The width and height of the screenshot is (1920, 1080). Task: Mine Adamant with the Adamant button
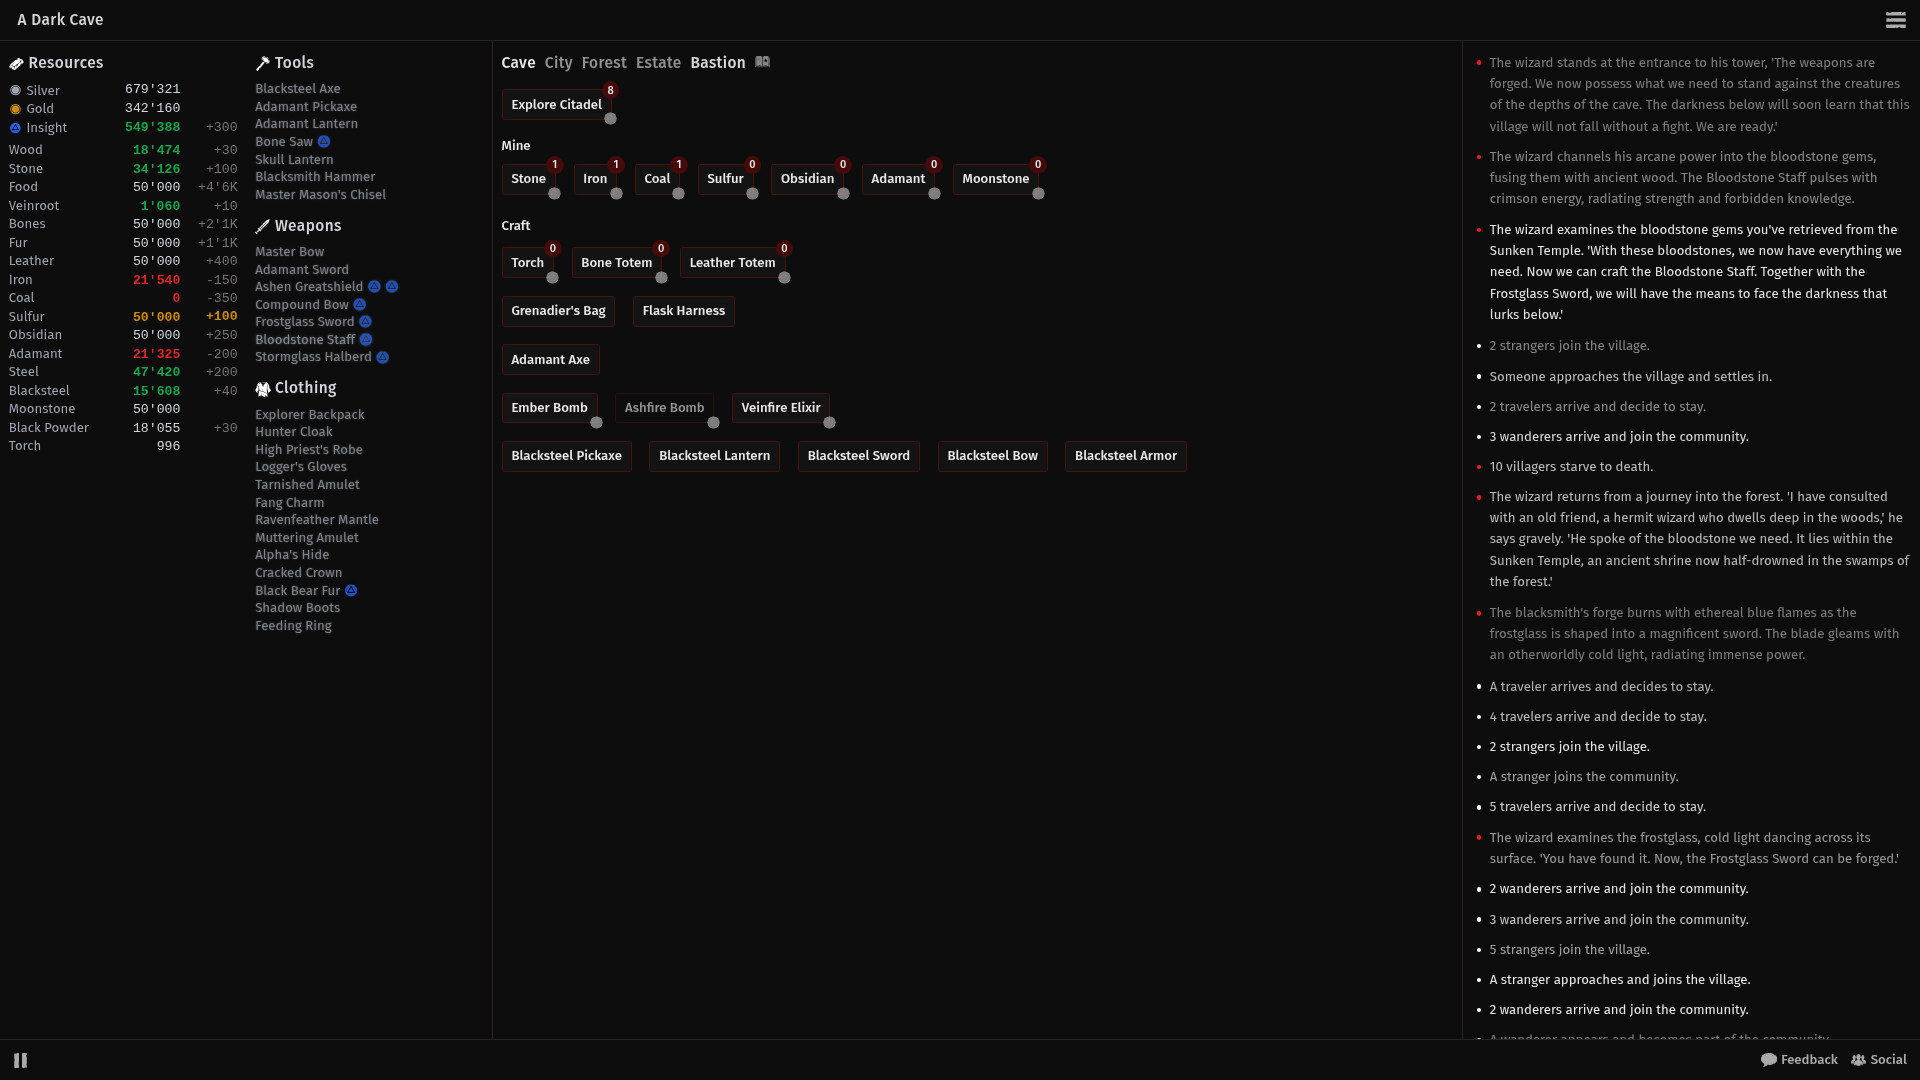(x=898, y=179)
